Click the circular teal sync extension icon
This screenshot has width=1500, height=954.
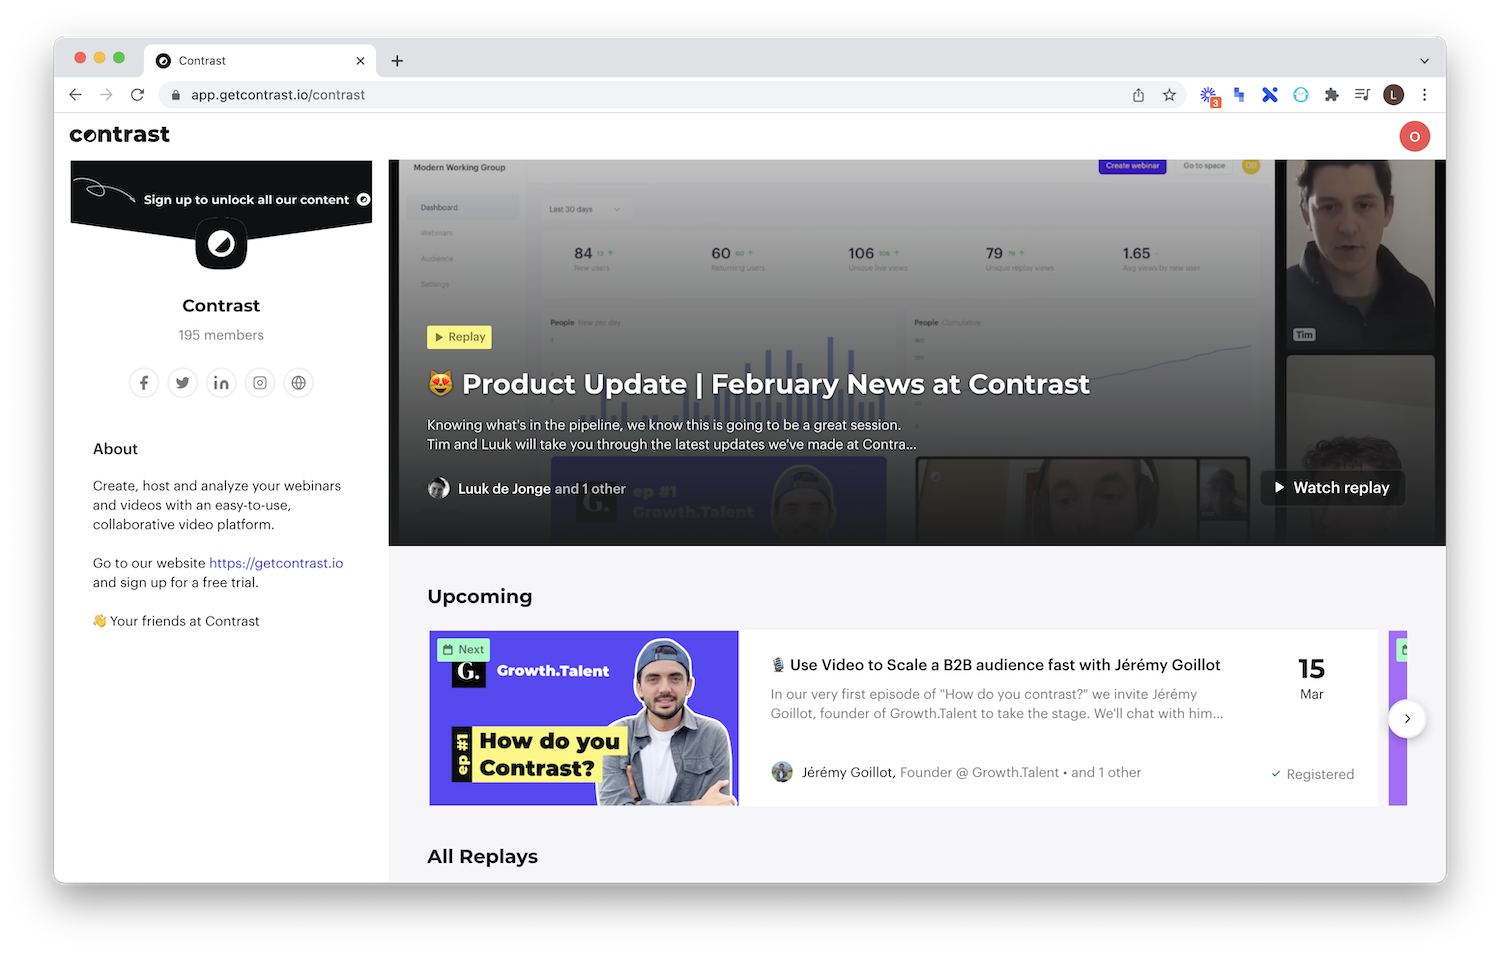tap(1300, 95)
